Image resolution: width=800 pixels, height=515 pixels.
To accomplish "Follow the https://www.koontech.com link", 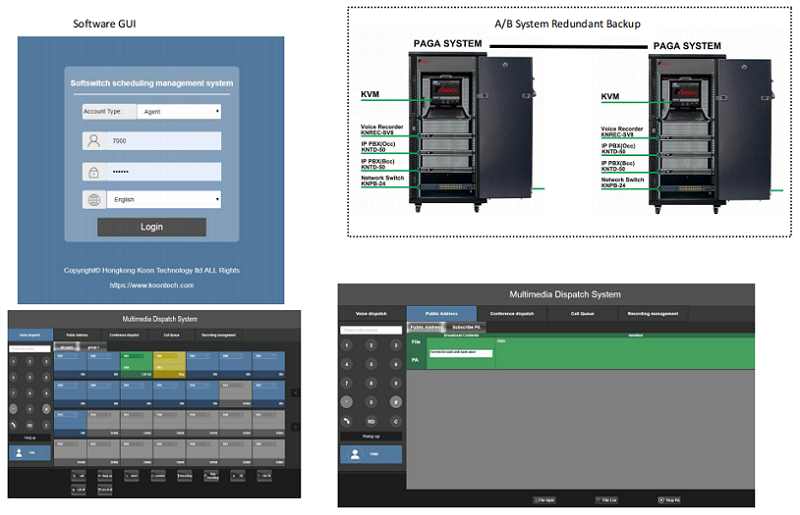I will coord(151,285).
